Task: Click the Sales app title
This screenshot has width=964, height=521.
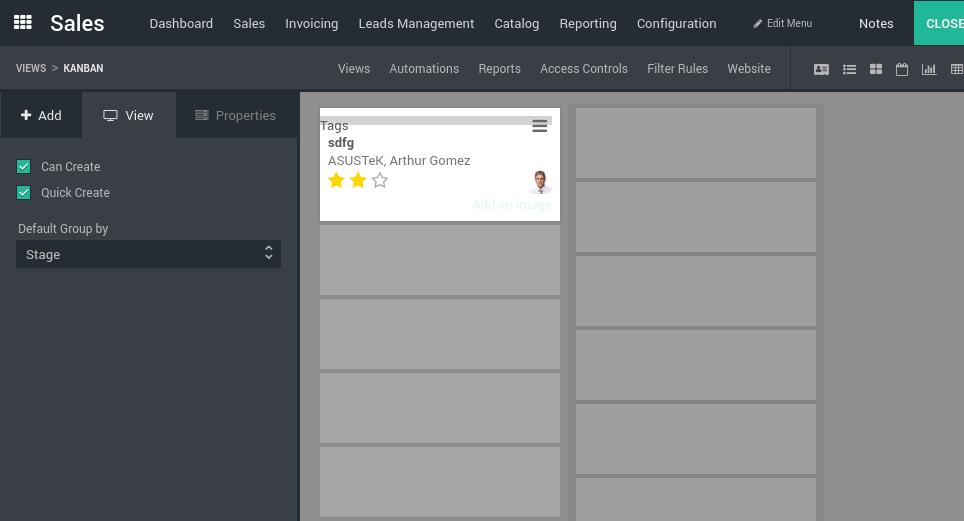Action: (x=77, y=23)
